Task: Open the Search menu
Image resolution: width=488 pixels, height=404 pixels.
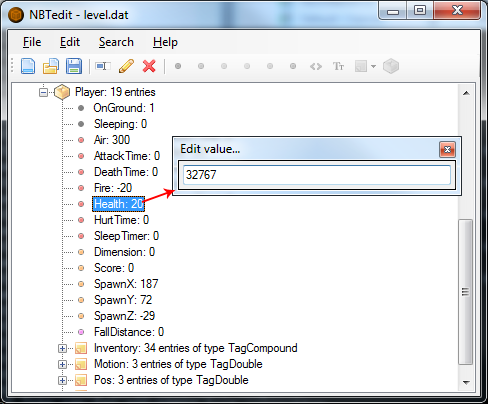Action: (x=116, y=42)
